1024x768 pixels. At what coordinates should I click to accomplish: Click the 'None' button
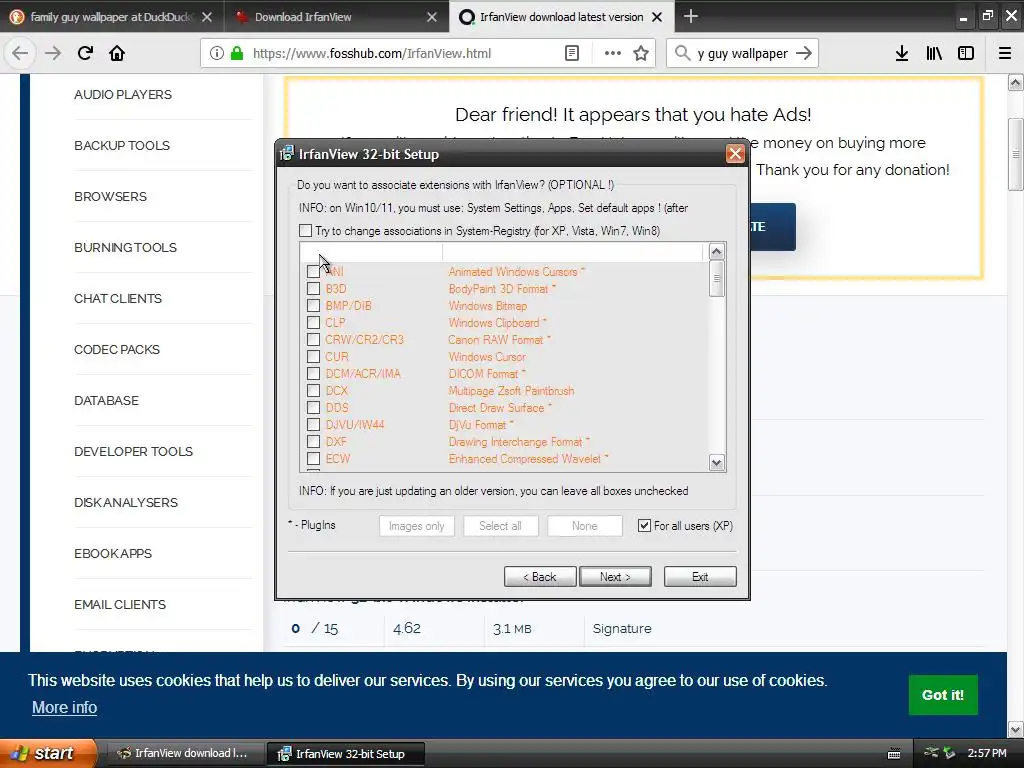click(x=584, y=526)
